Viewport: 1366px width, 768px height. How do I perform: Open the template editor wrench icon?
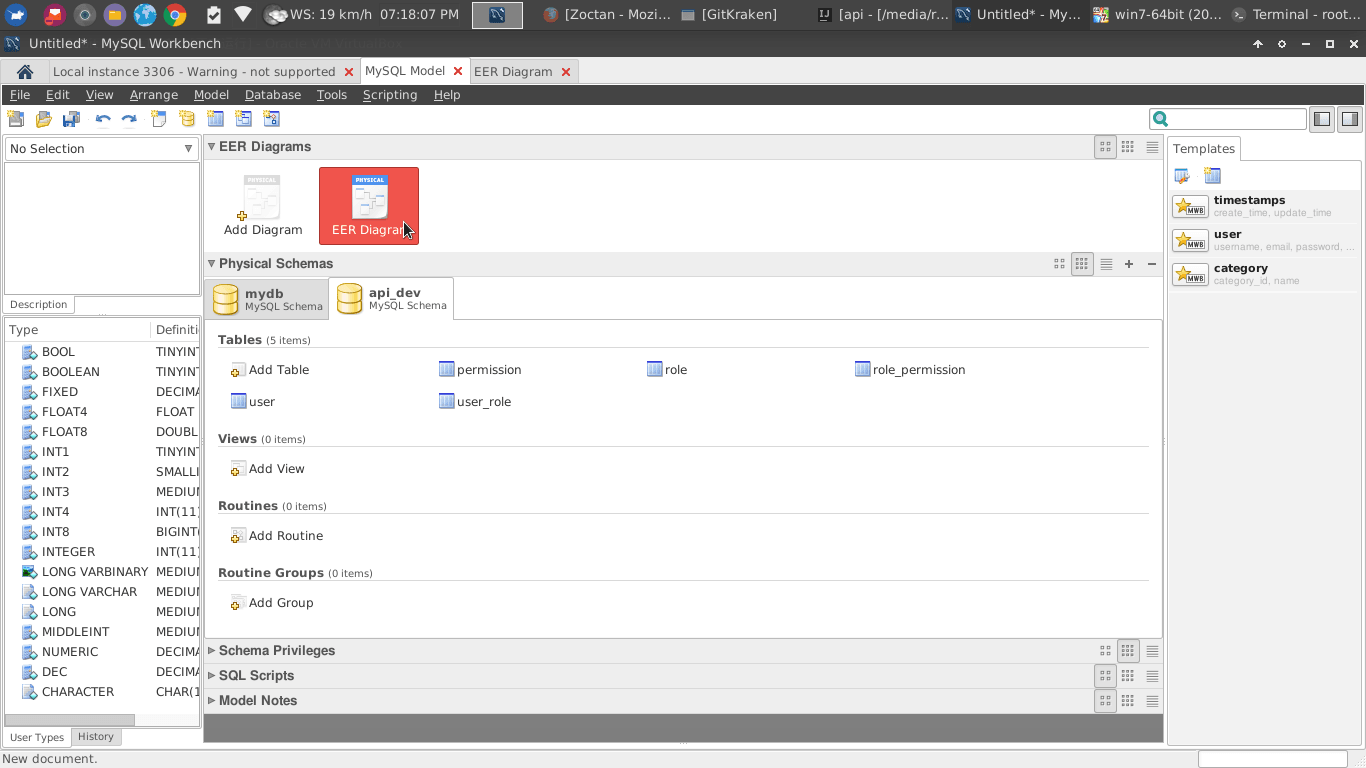(1182, 176)
